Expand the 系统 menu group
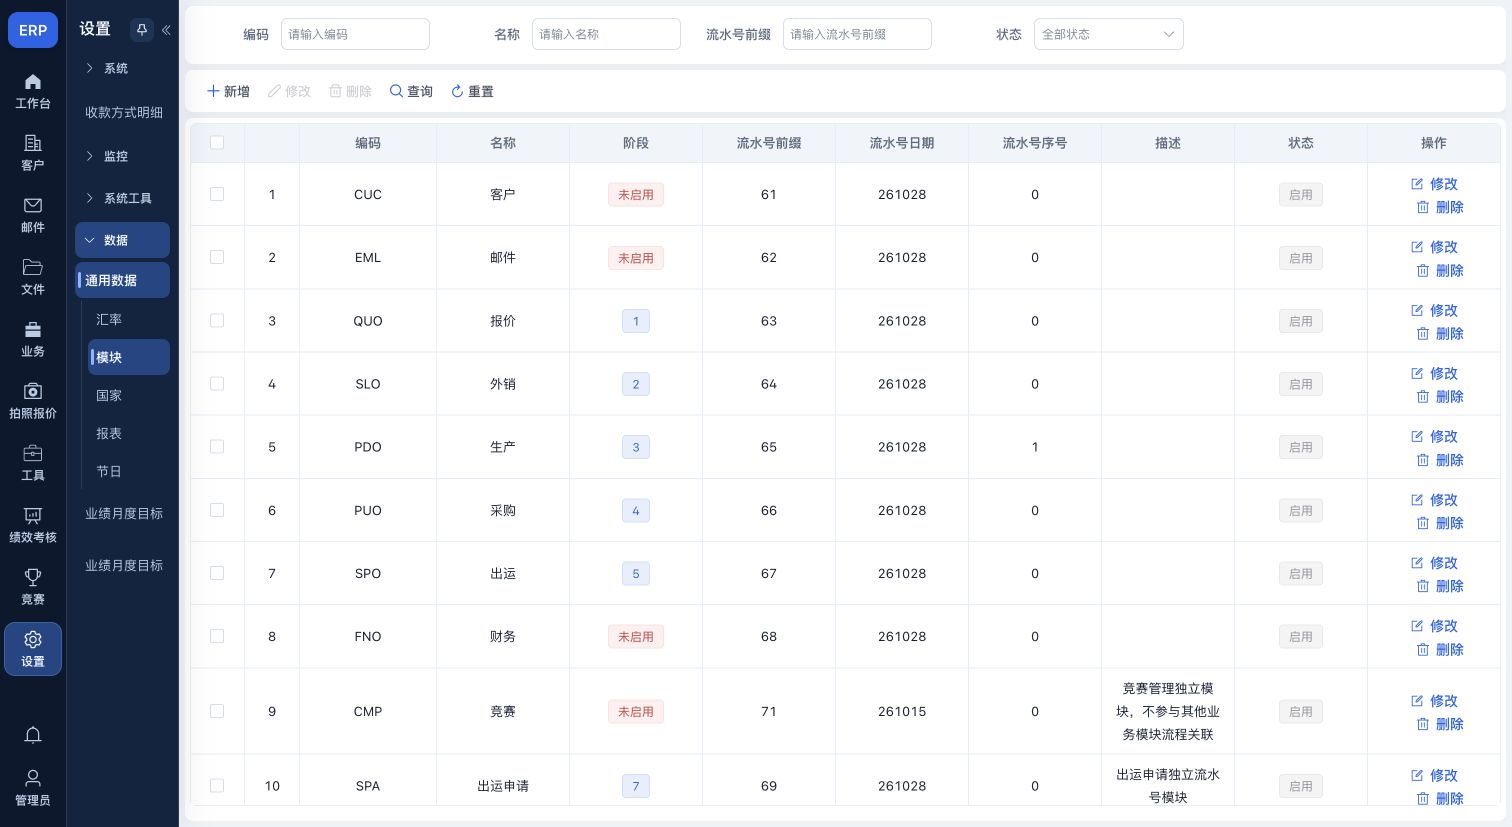The width and height of the screenshot is (1512, 827). [x=122, y=68]
